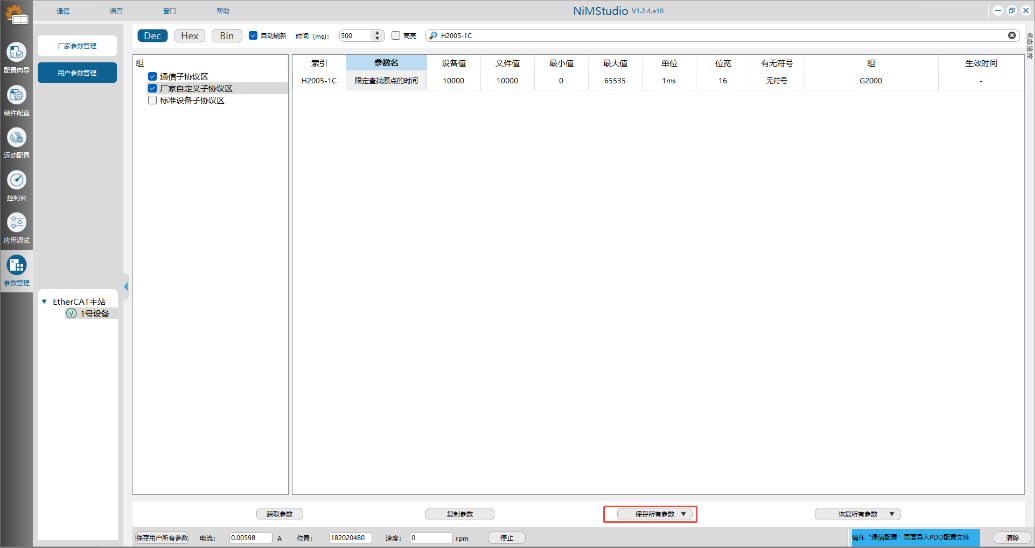Click the blue status message bar
The image size is (1035, 548).
pos(915,537)
